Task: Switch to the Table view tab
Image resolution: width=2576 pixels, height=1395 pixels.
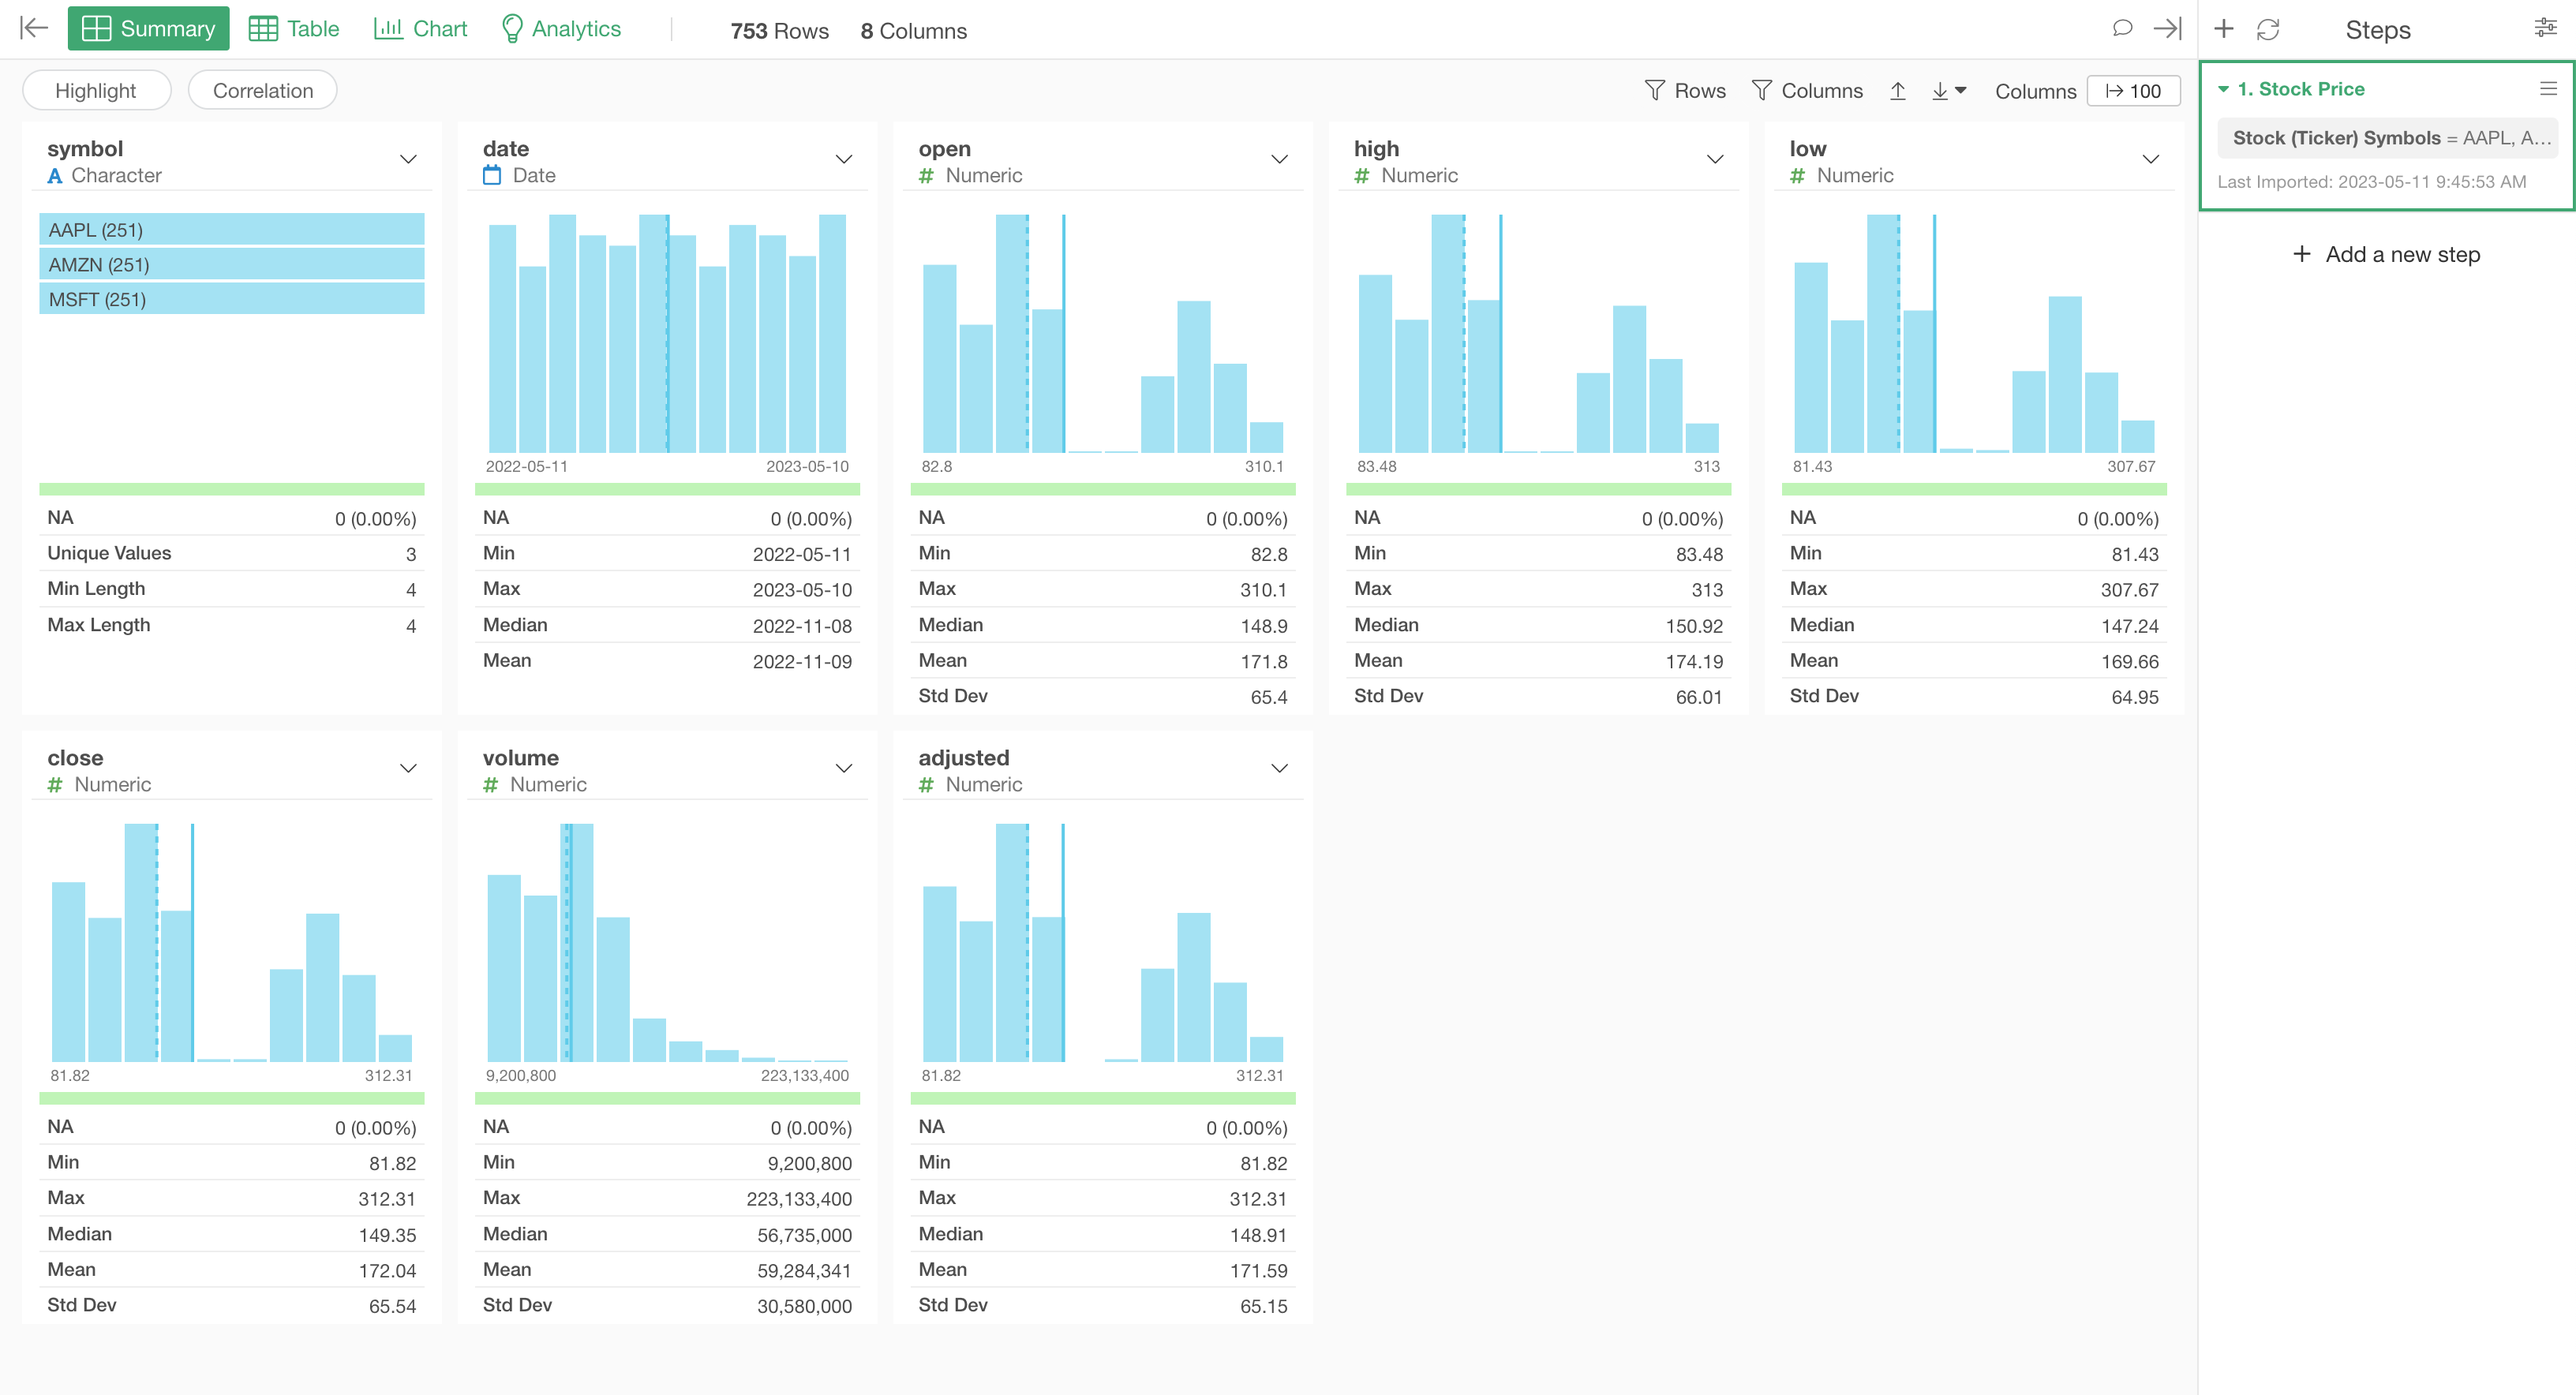Action: pyautogui.click(x=294, y=28)
